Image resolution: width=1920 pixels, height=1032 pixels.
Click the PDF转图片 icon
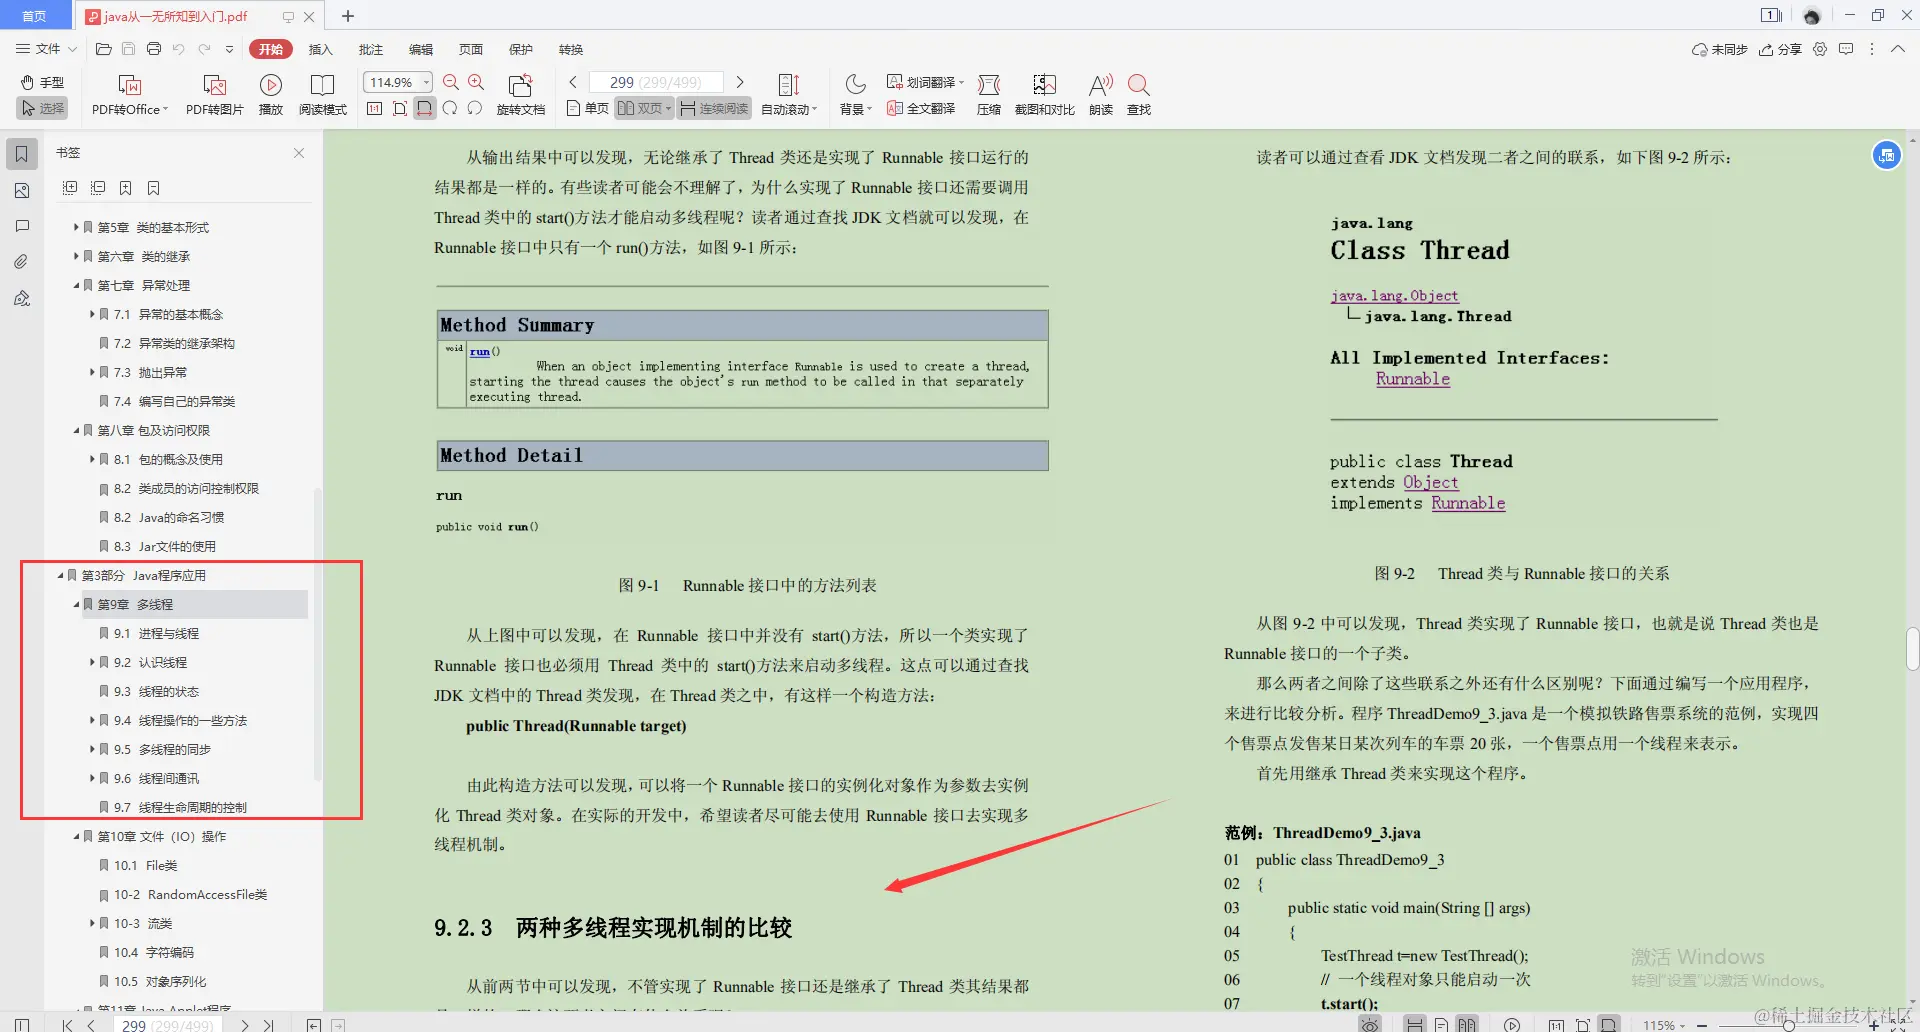(x=214, y=96)
